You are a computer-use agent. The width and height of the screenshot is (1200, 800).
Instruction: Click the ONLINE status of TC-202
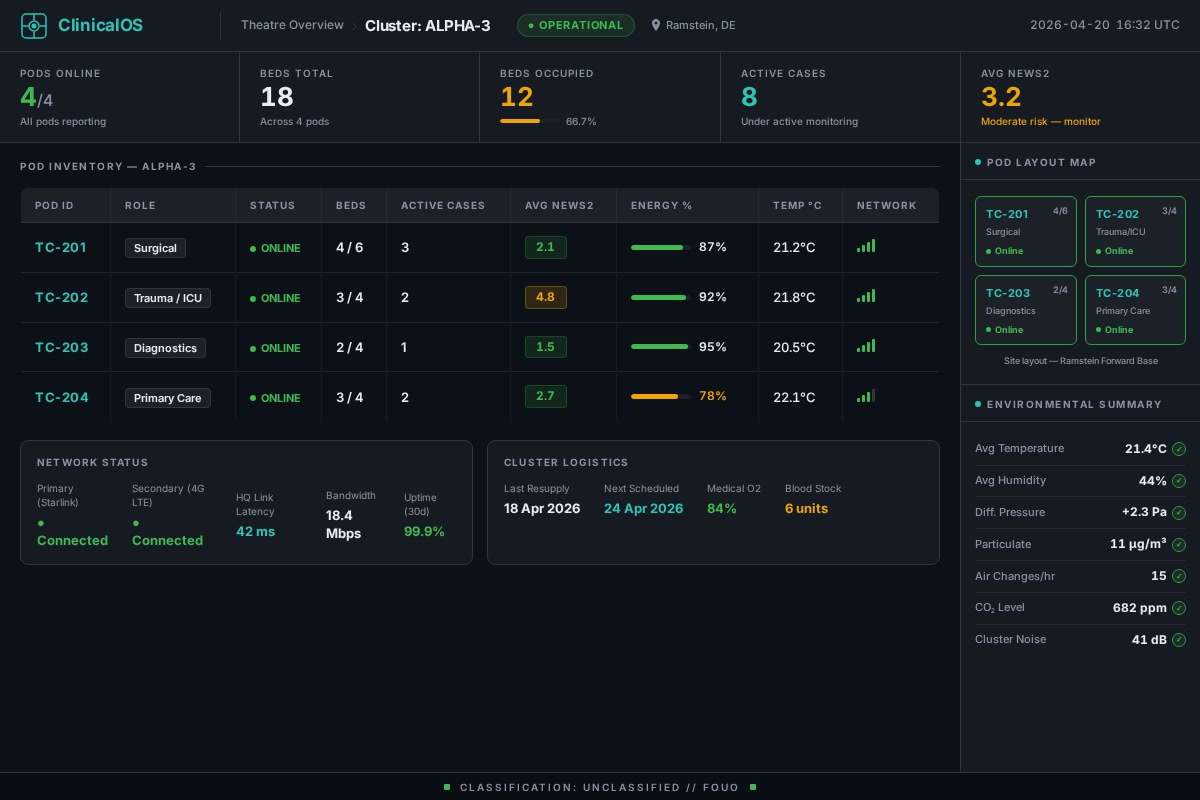pos(275,298)
